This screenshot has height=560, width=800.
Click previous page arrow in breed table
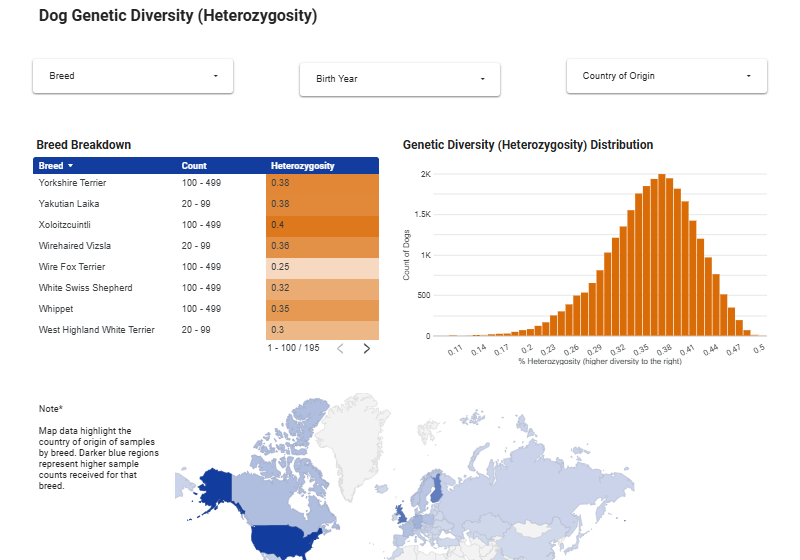pyautogui.click(x=340, y=348)
